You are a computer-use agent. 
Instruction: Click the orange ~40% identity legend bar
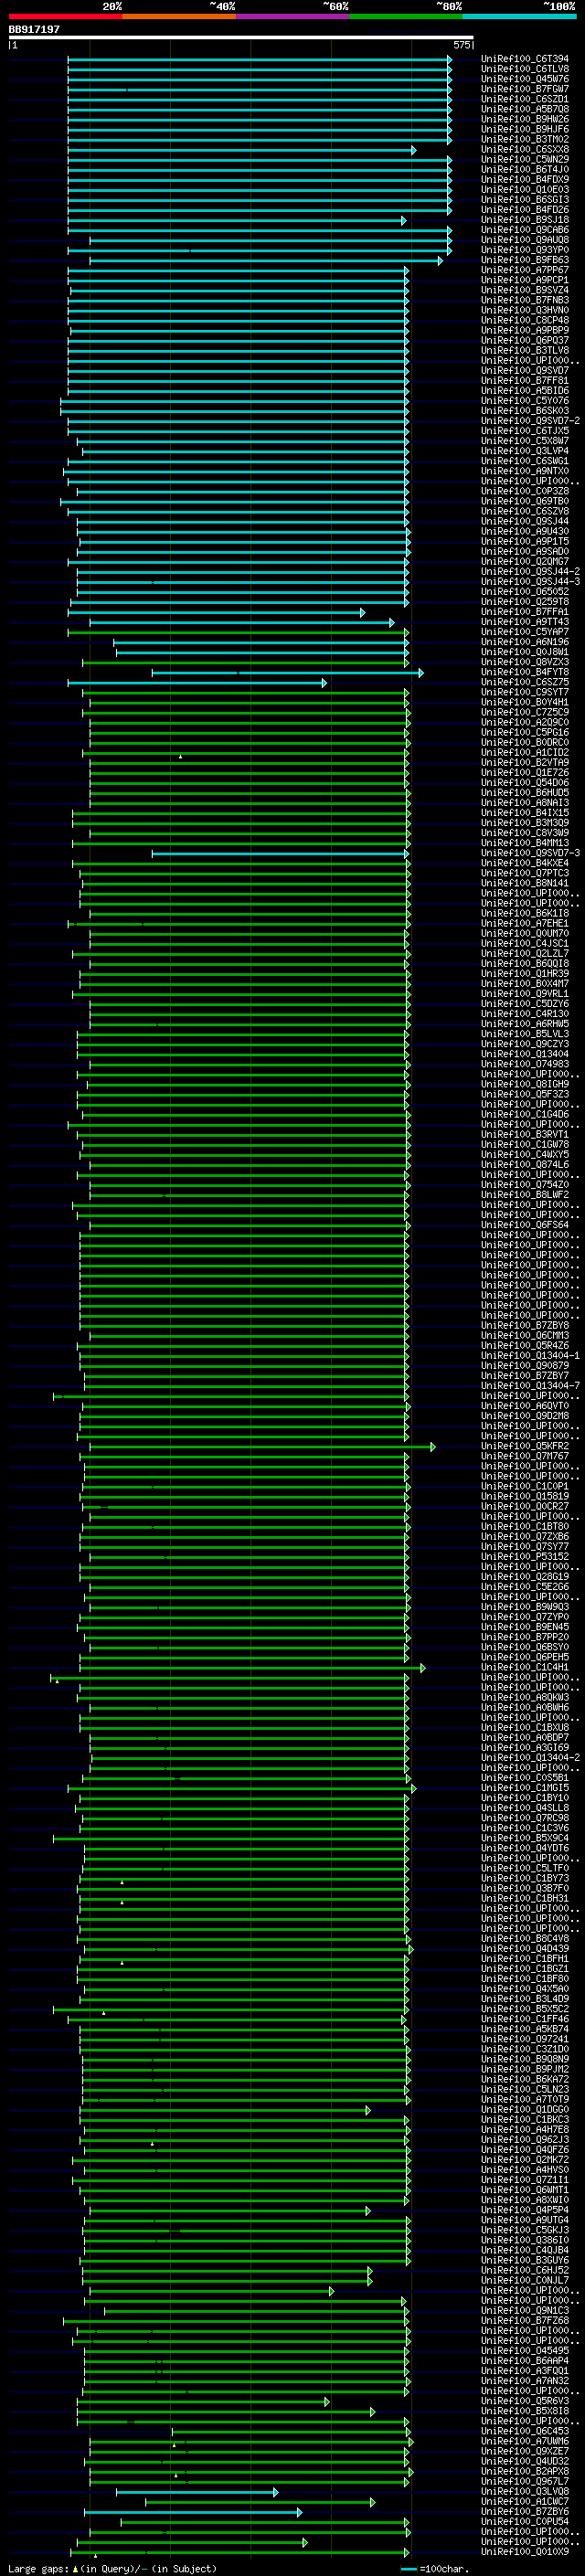pyautogui.click(x=179, y=17)
